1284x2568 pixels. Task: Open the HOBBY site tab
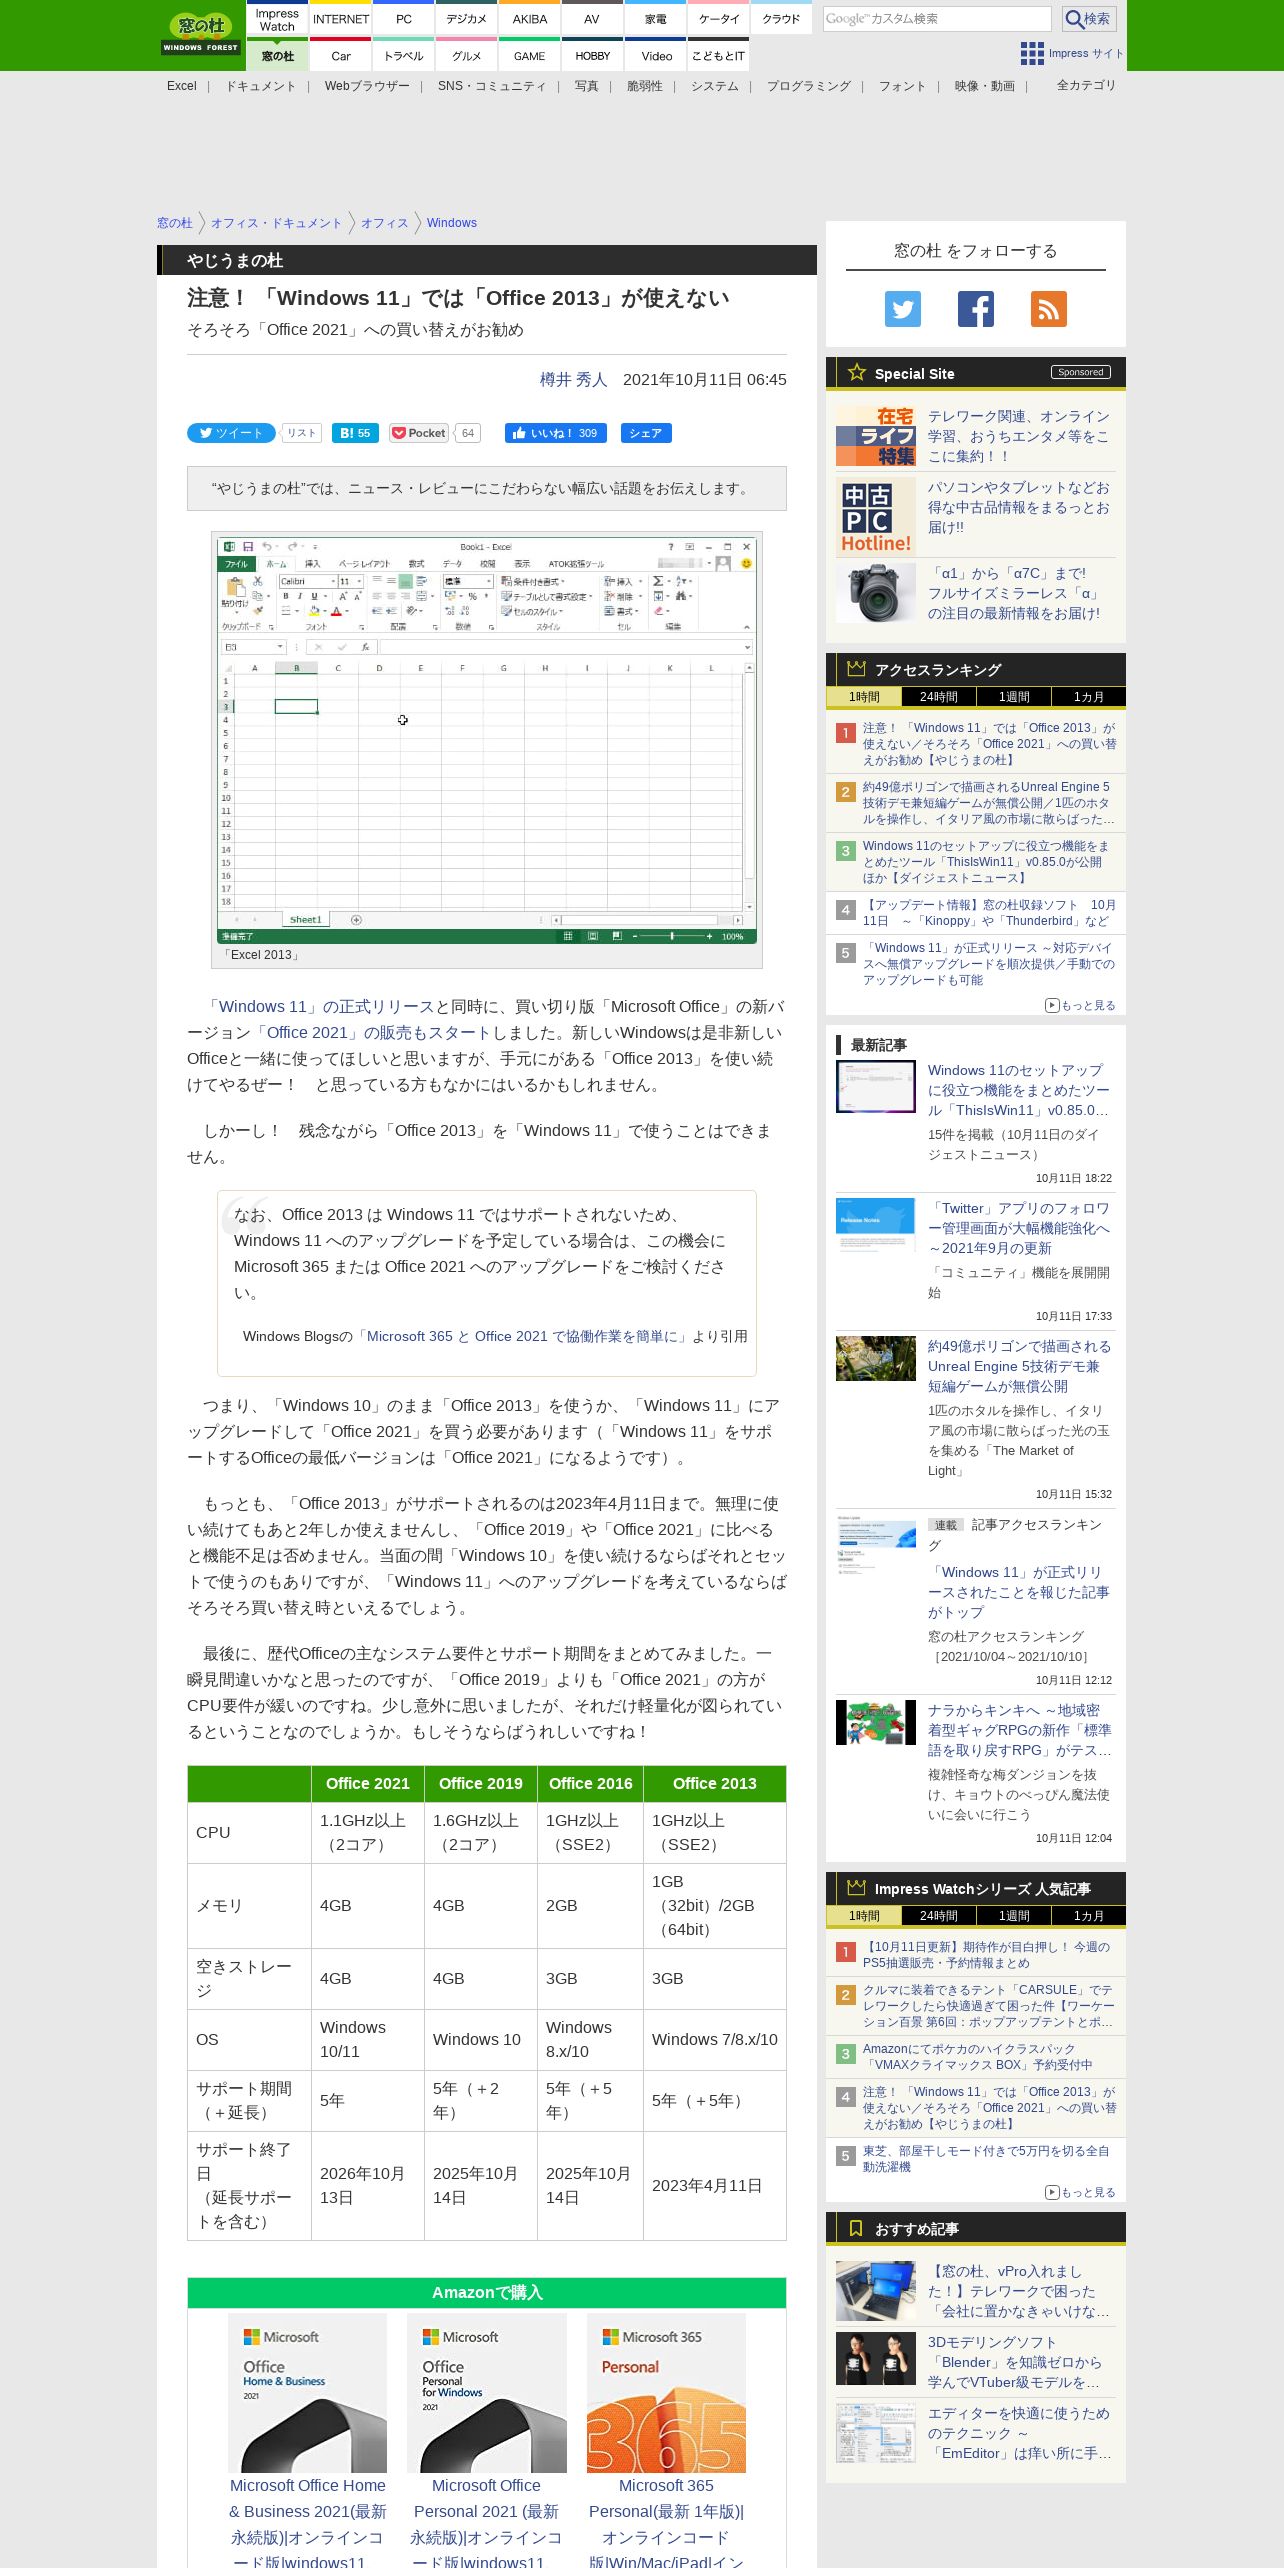click(x=592, y=56)
